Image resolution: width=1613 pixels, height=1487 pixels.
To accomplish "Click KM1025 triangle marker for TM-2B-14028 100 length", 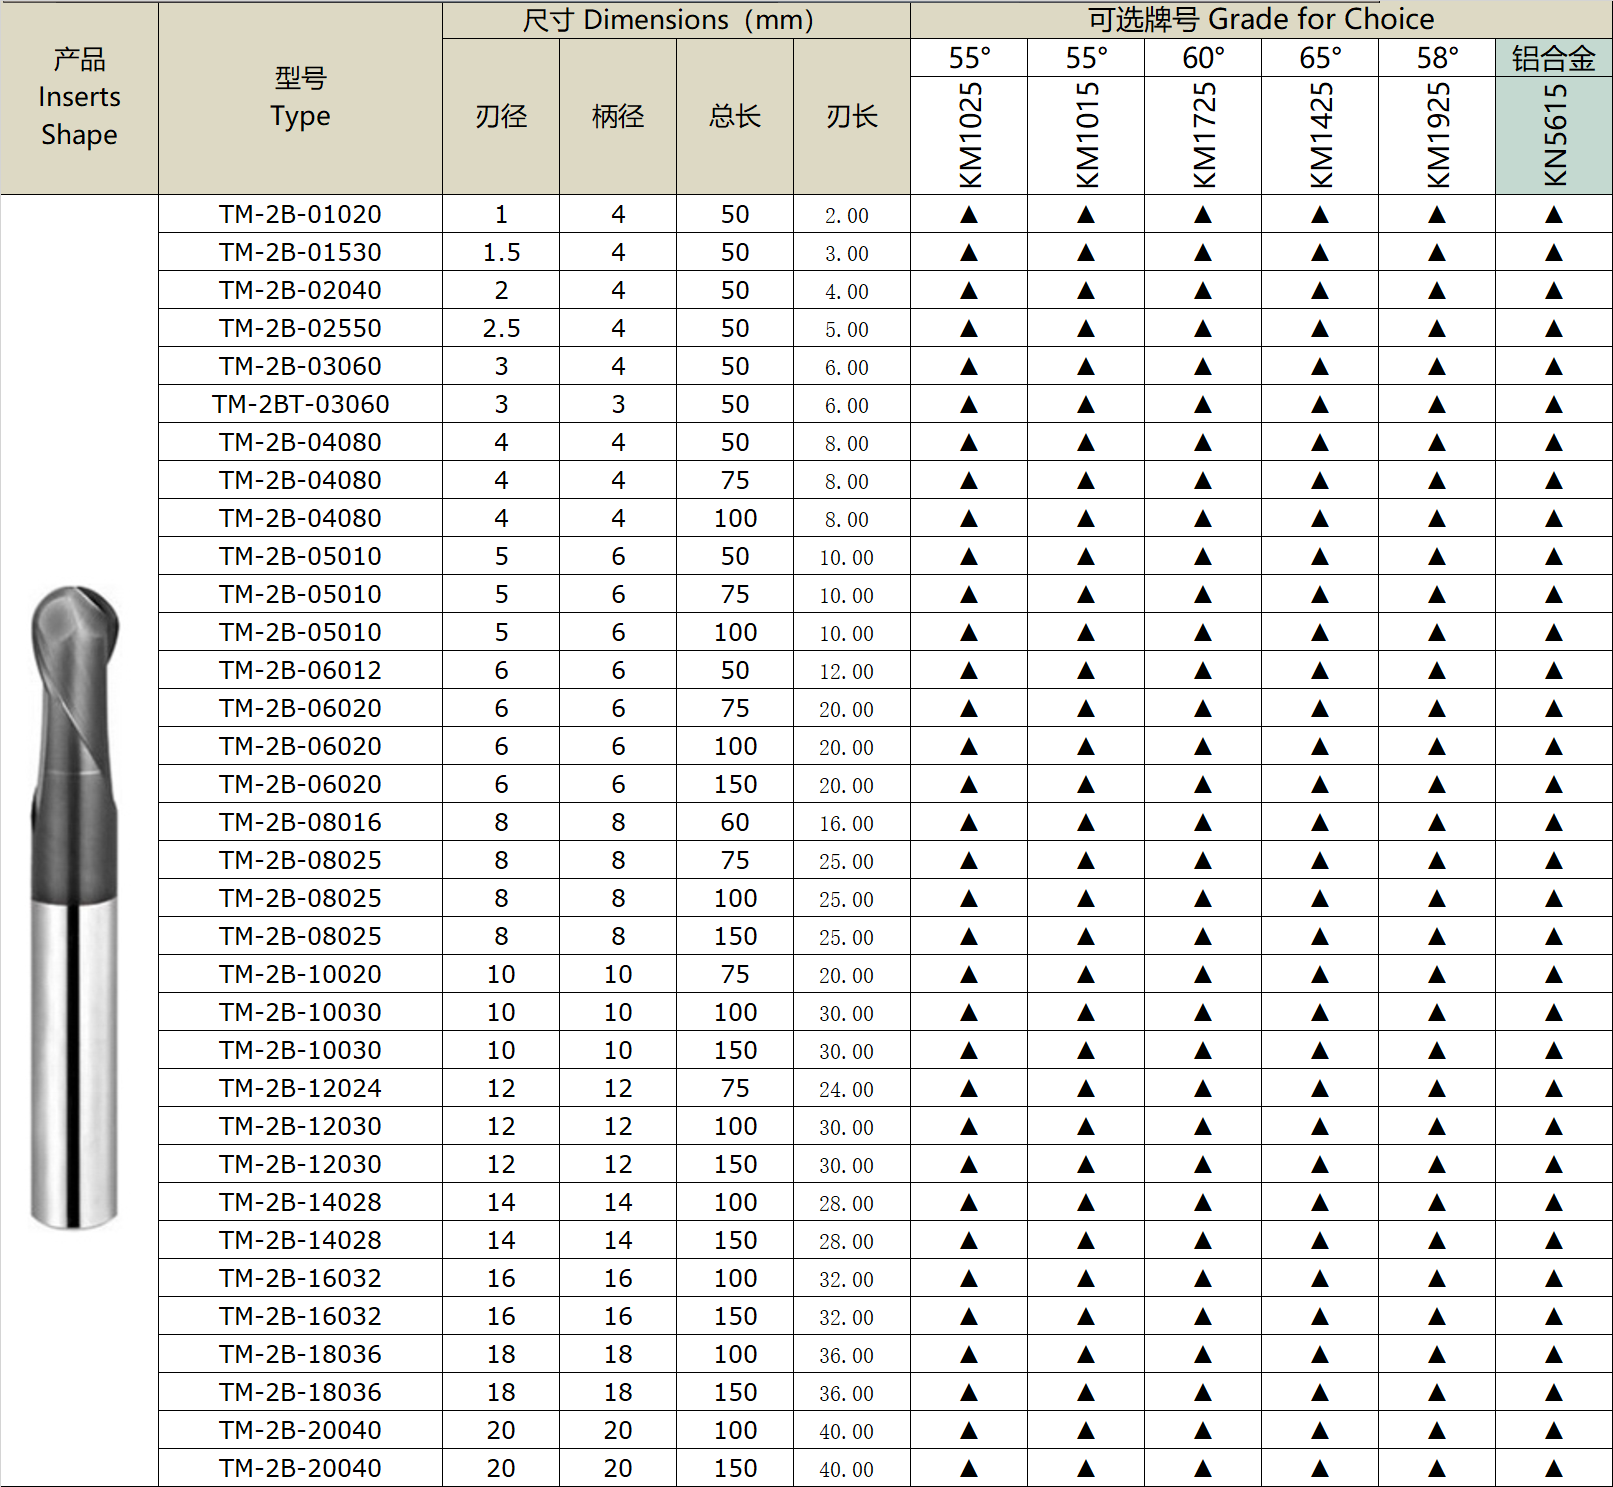I will point(969,1202).
